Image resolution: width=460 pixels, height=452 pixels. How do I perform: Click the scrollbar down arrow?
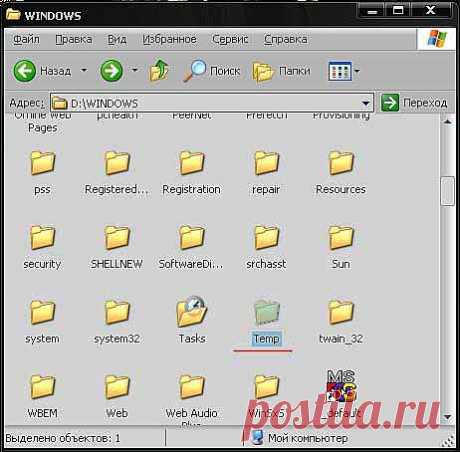tap(447, 417)
